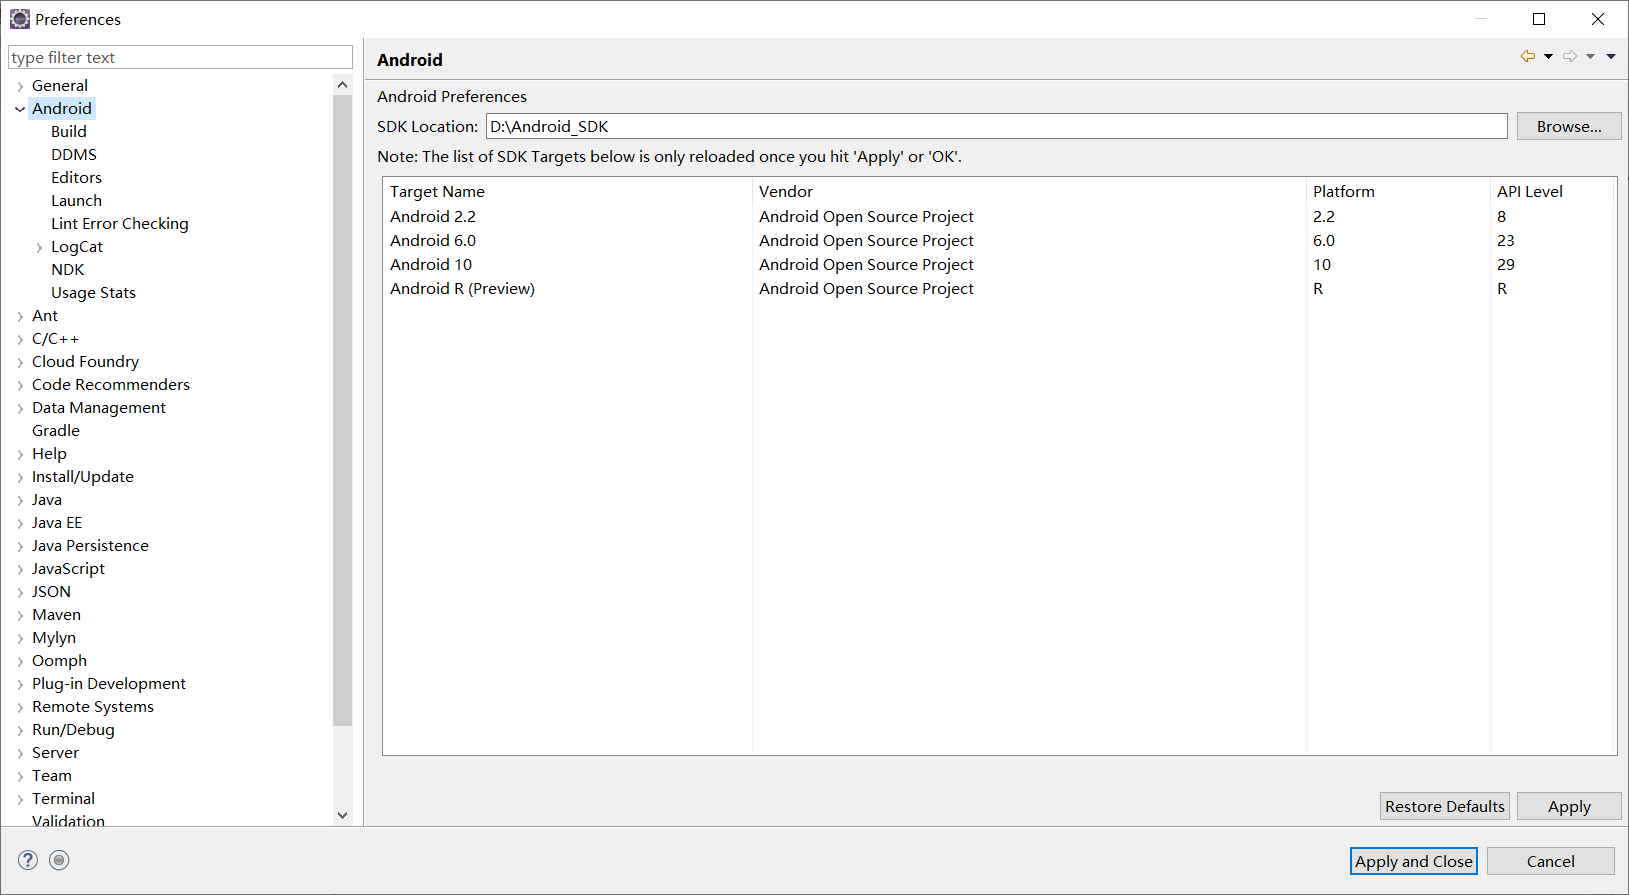Click the tree scrollbar up arrow

click(342, 85)
